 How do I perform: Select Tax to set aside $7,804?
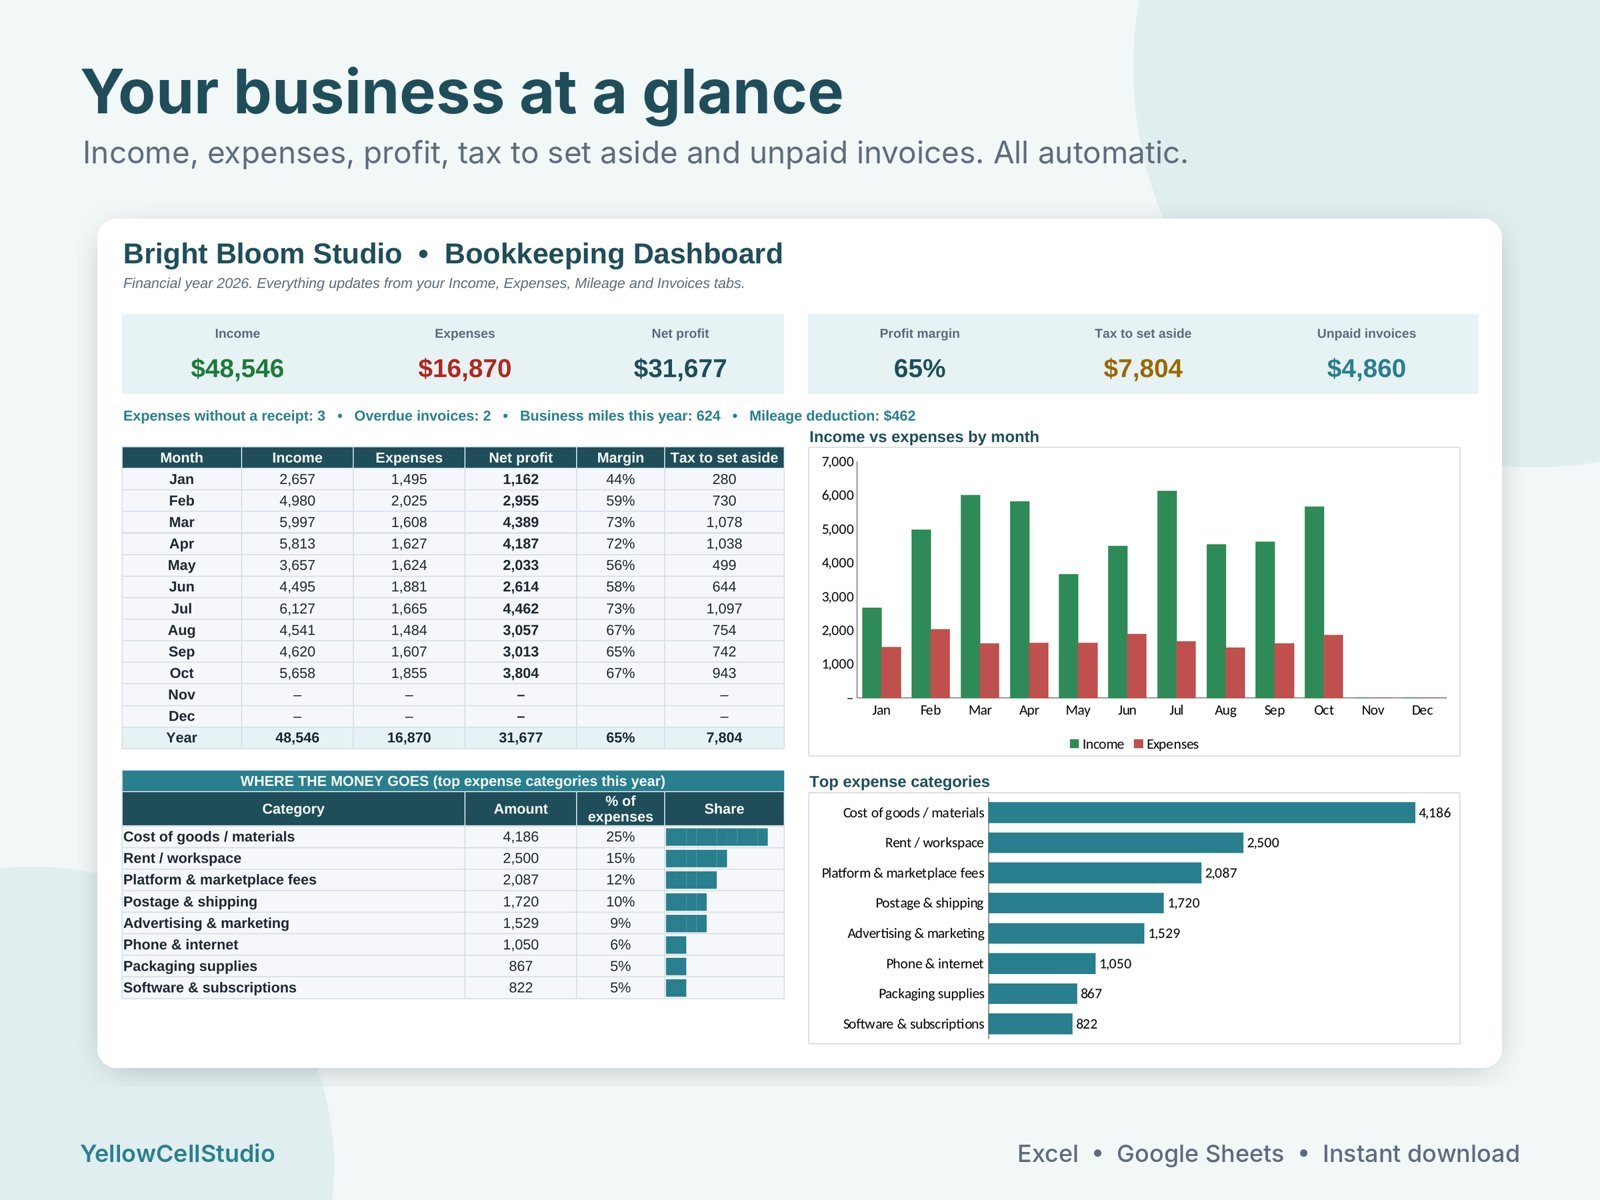[1143, 368]
